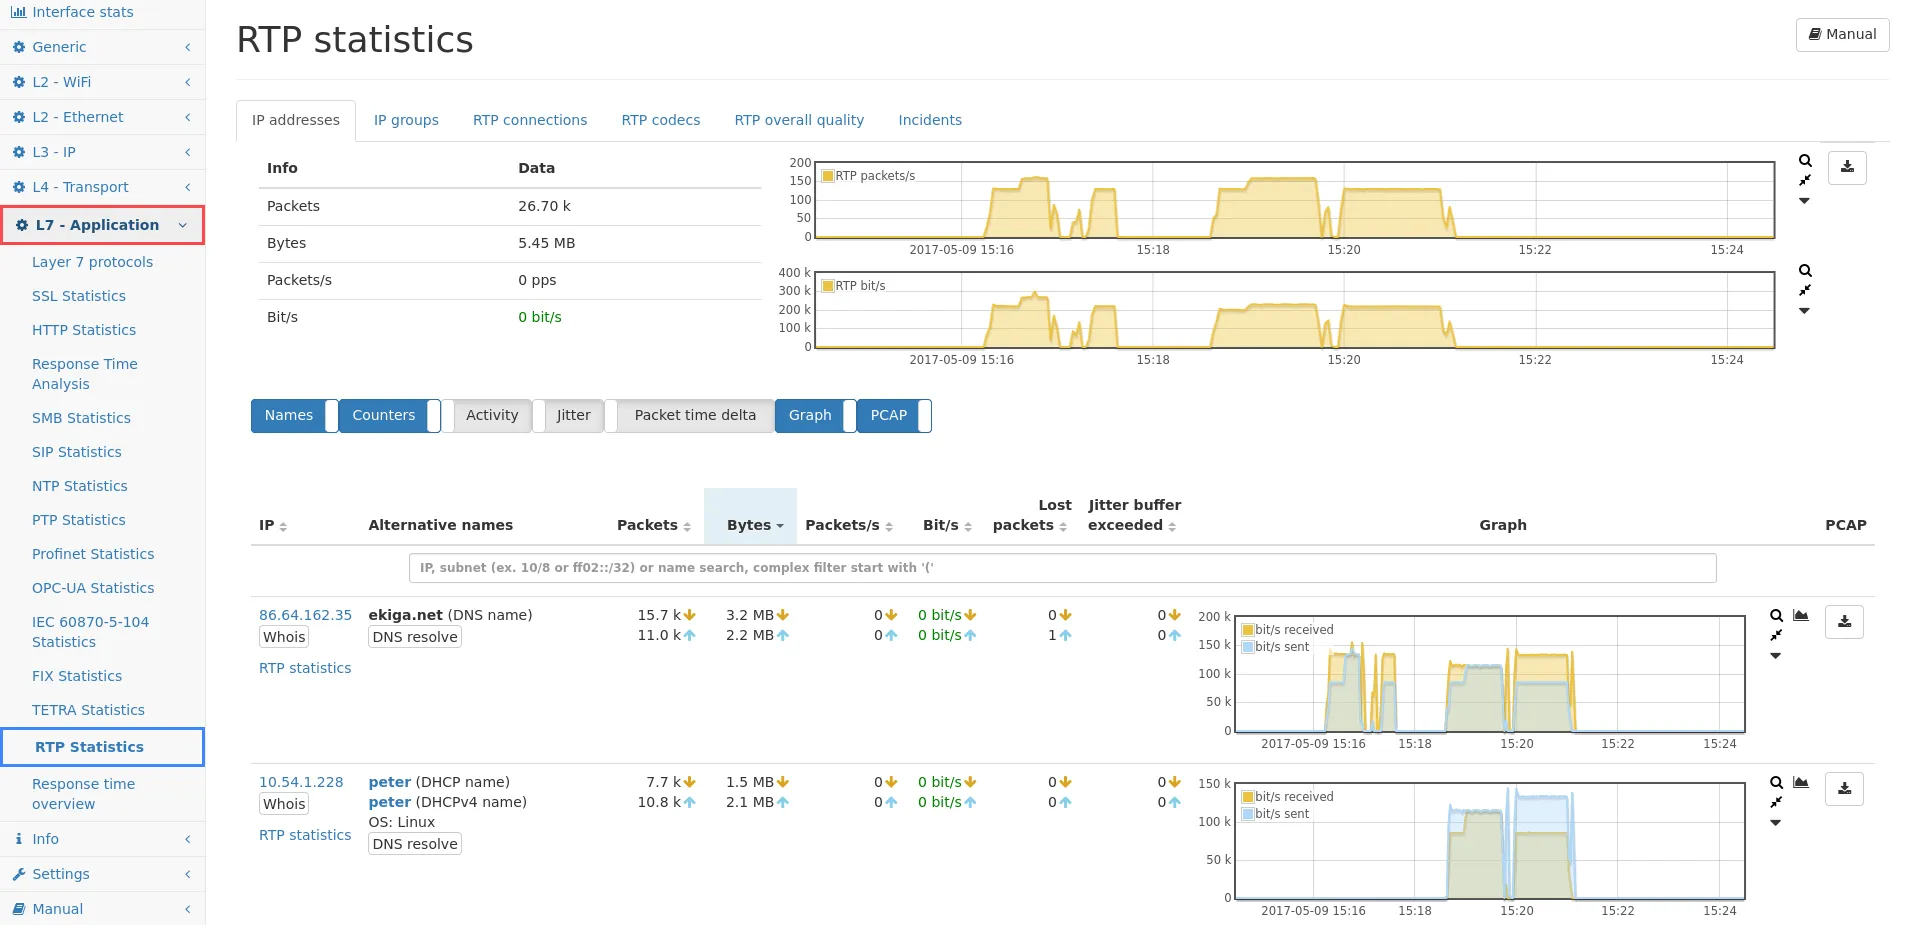The height and width of the screenshot is (925, 1910).
Task: Download PCAP for 86.64.162.35
Action: point(1844,622)
